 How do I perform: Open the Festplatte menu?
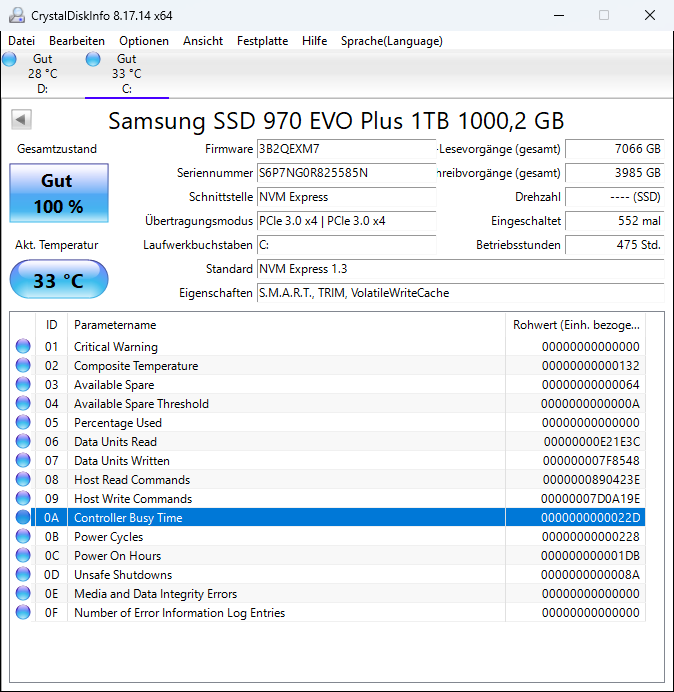pos(262,41)
